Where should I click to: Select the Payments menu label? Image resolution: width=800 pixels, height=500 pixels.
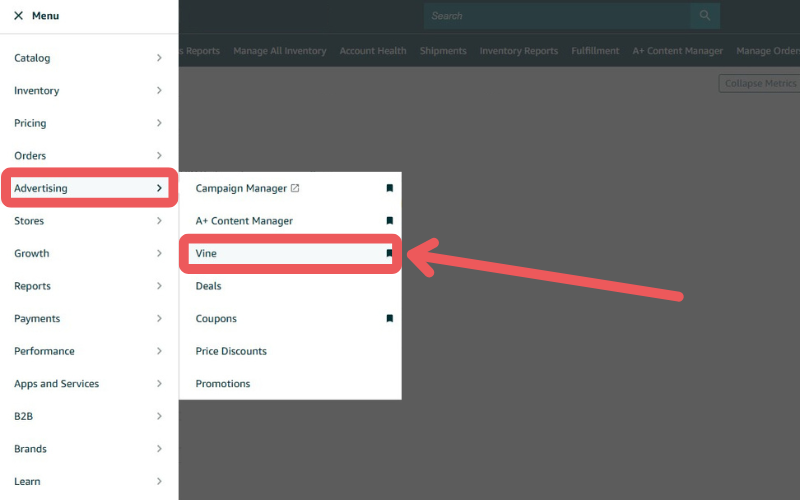(x=37, y=319)
